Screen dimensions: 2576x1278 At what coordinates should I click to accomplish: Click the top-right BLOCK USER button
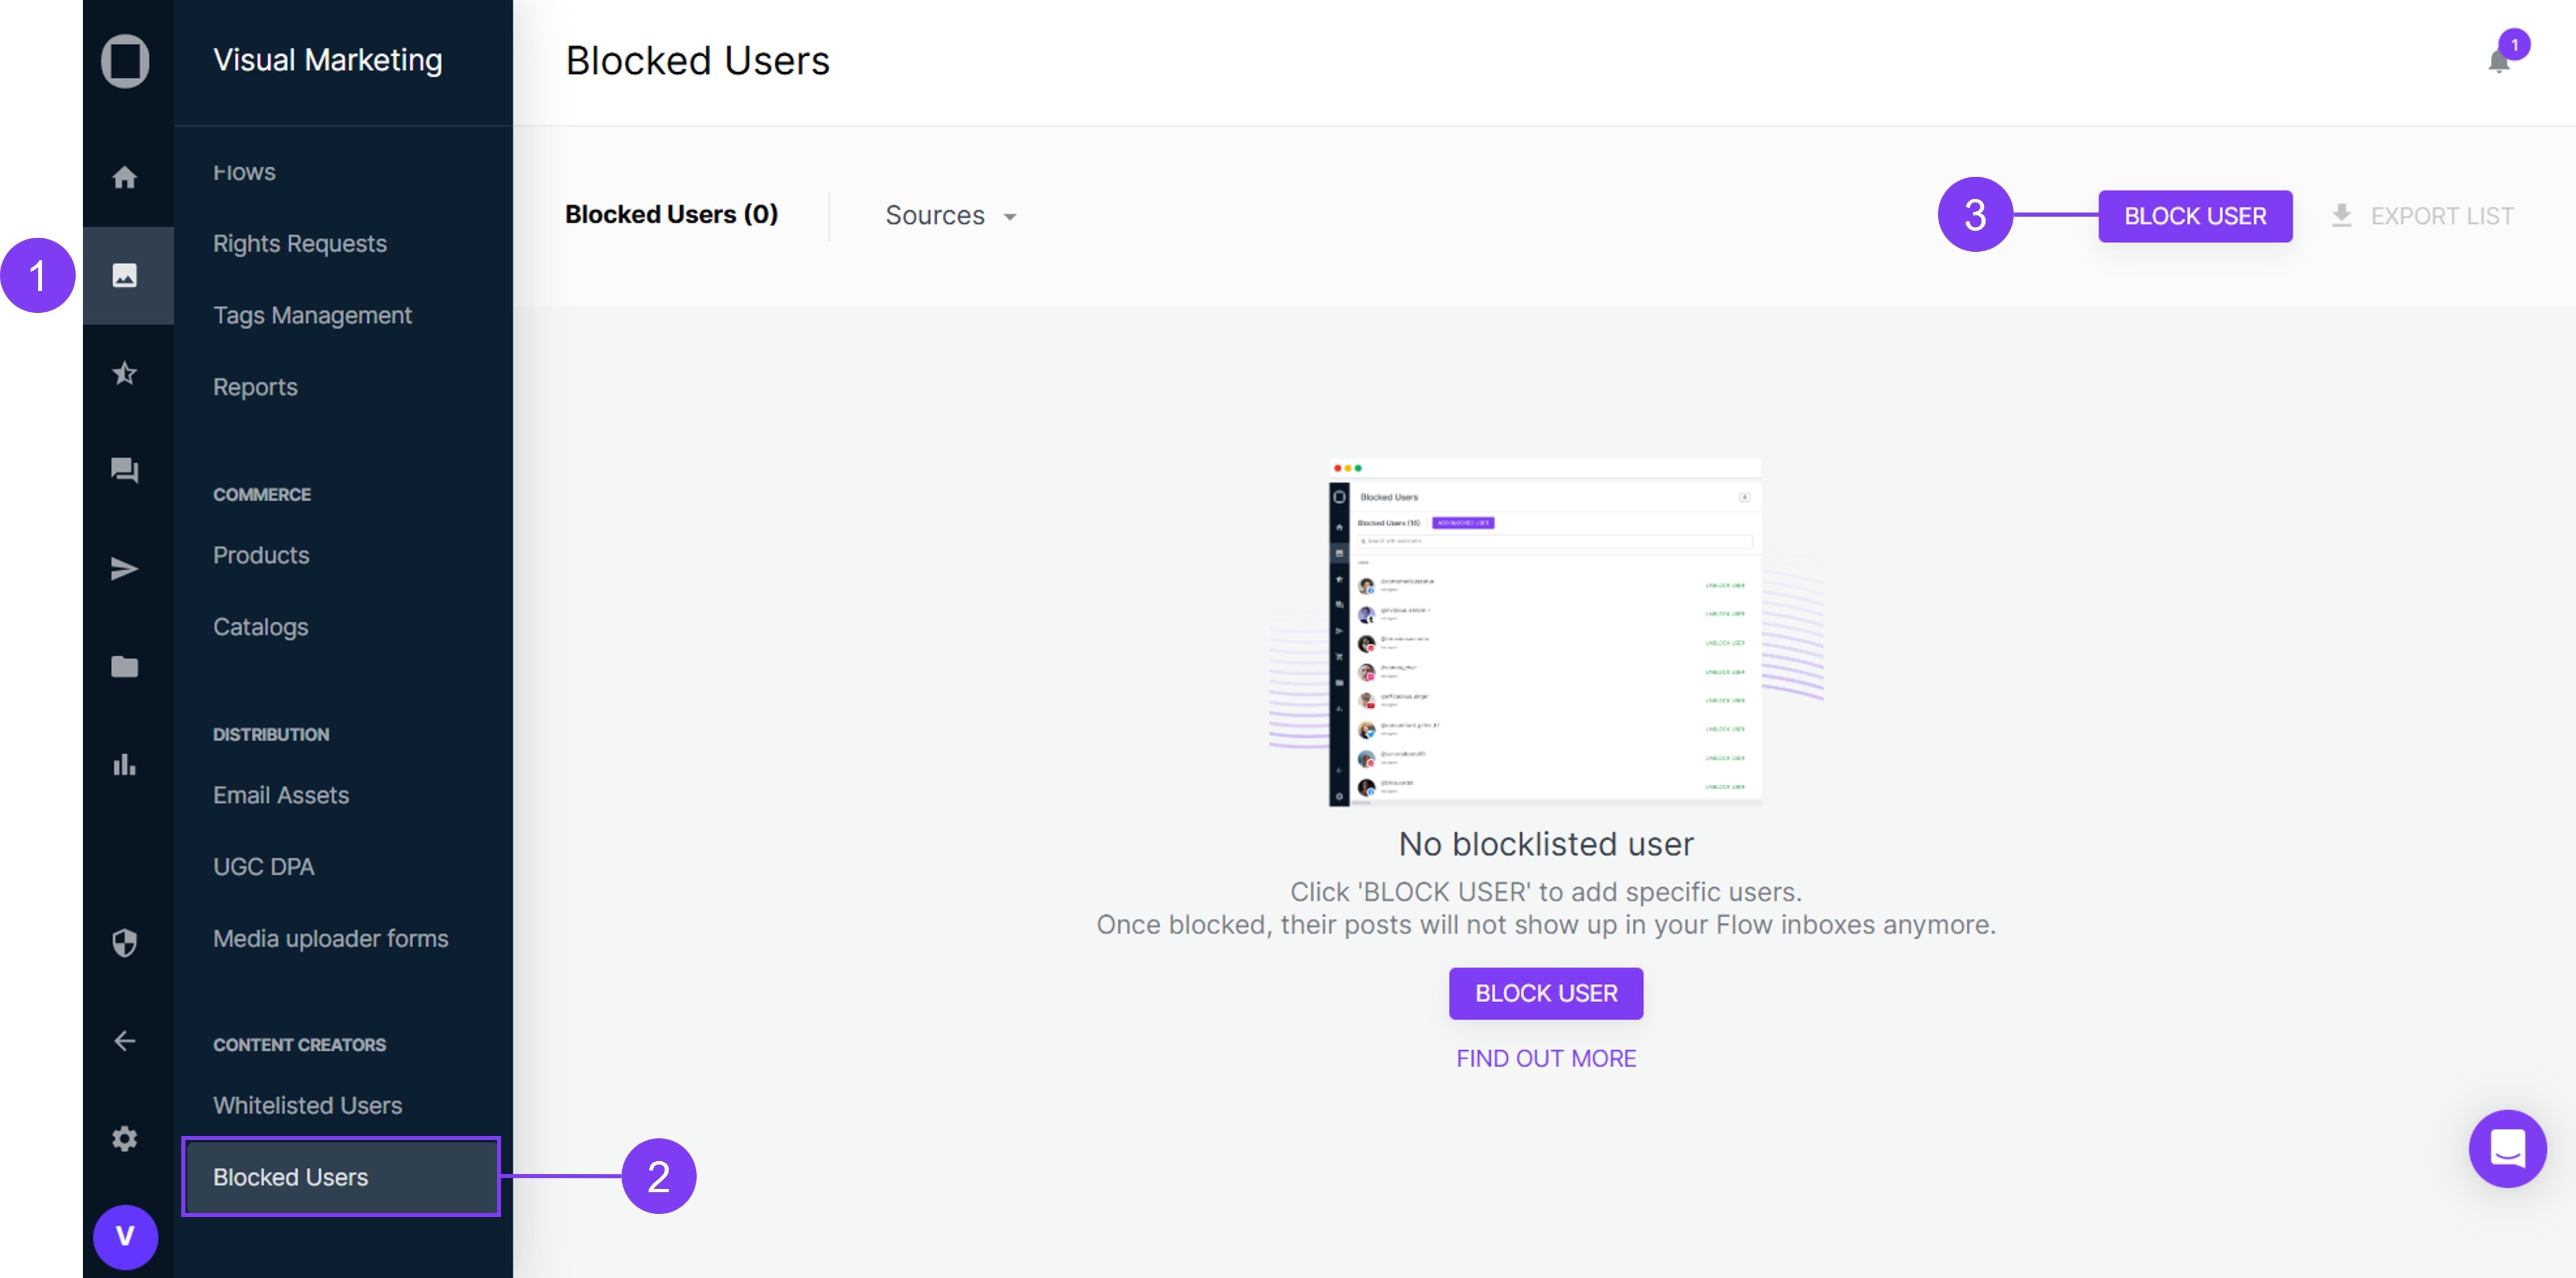pos(2194,216)
